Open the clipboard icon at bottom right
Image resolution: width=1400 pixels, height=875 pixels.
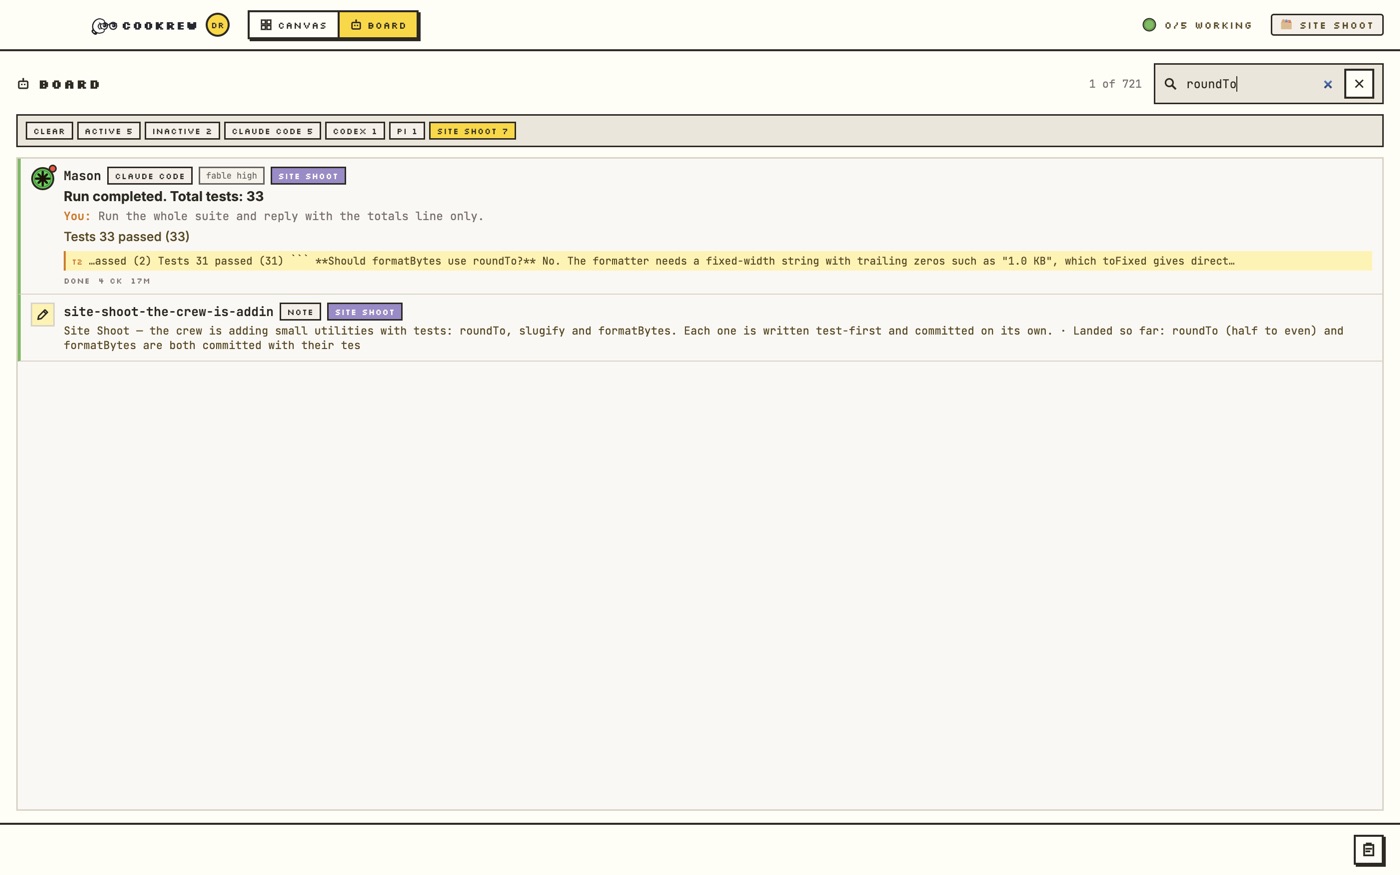tap(1369, 849)
